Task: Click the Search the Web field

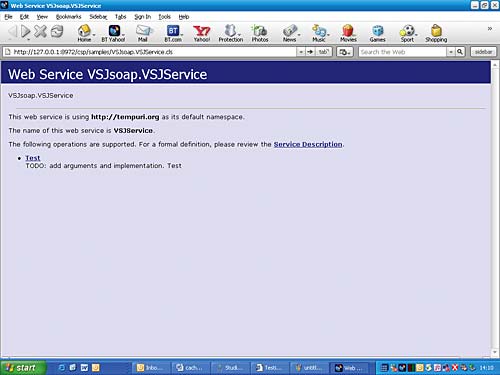Action: point(403,52)
